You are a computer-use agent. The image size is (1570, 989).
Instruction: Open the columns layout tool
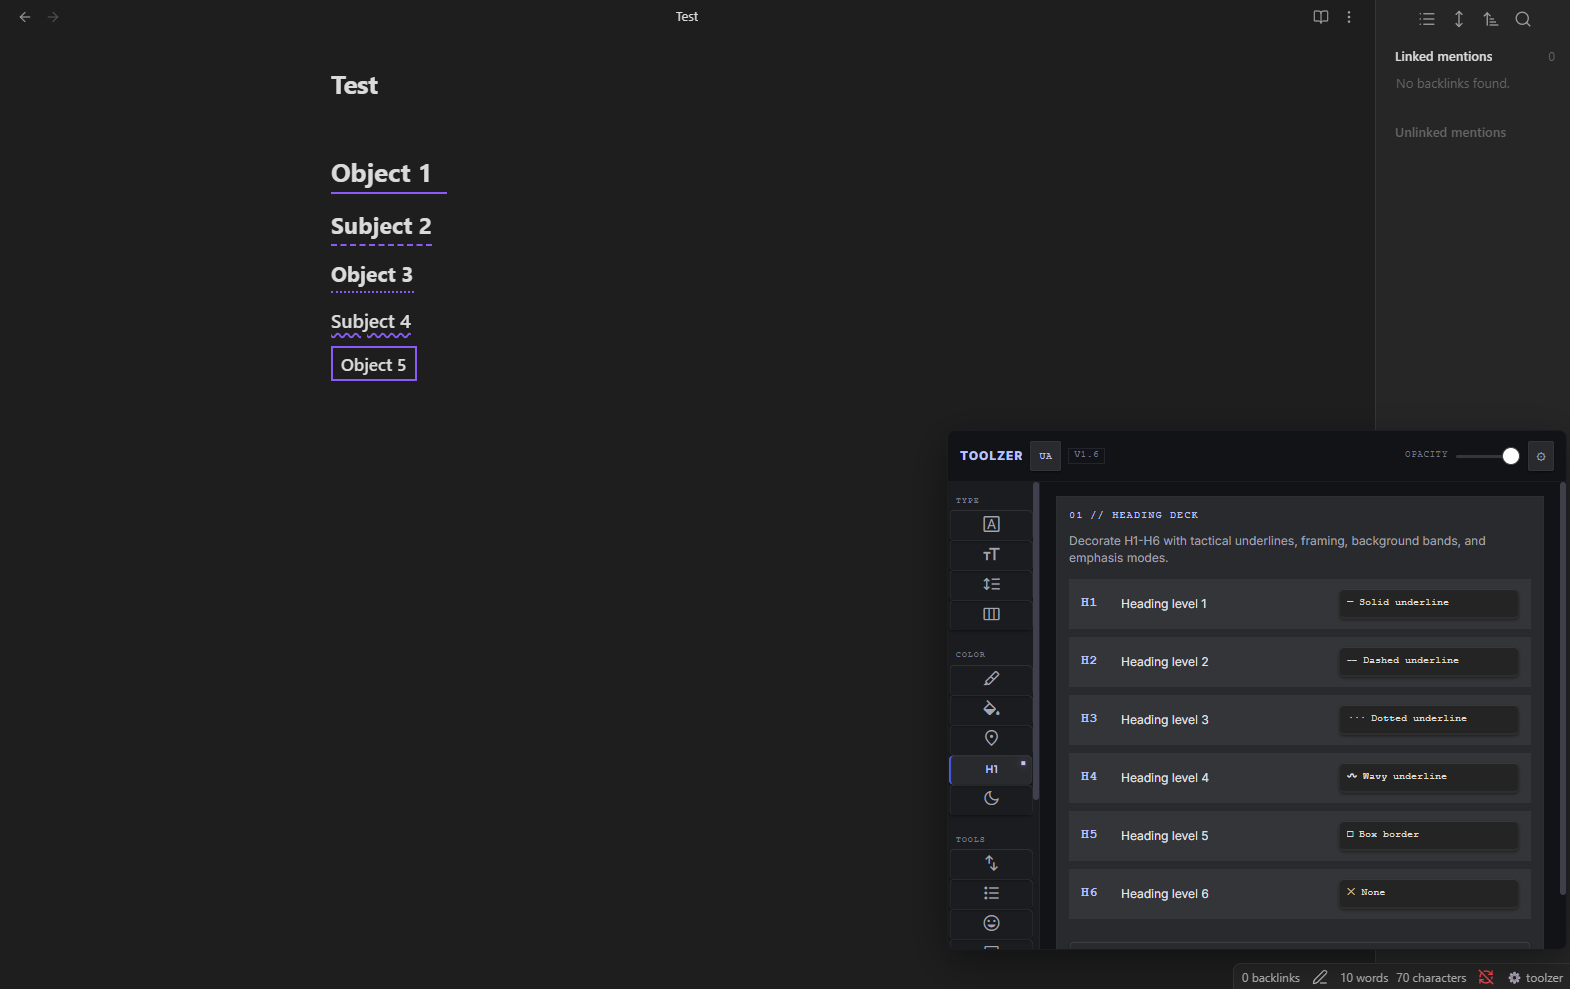pos(991,614)
